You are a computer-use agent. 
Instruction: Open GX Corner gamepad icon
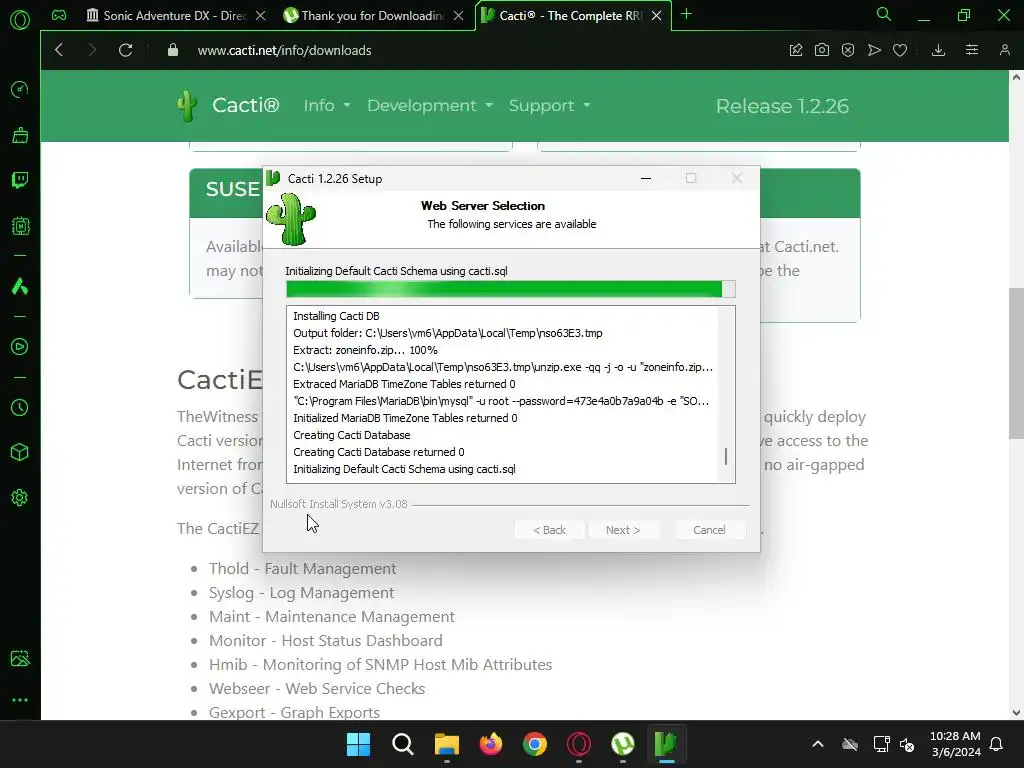click(x=59, y=15)
